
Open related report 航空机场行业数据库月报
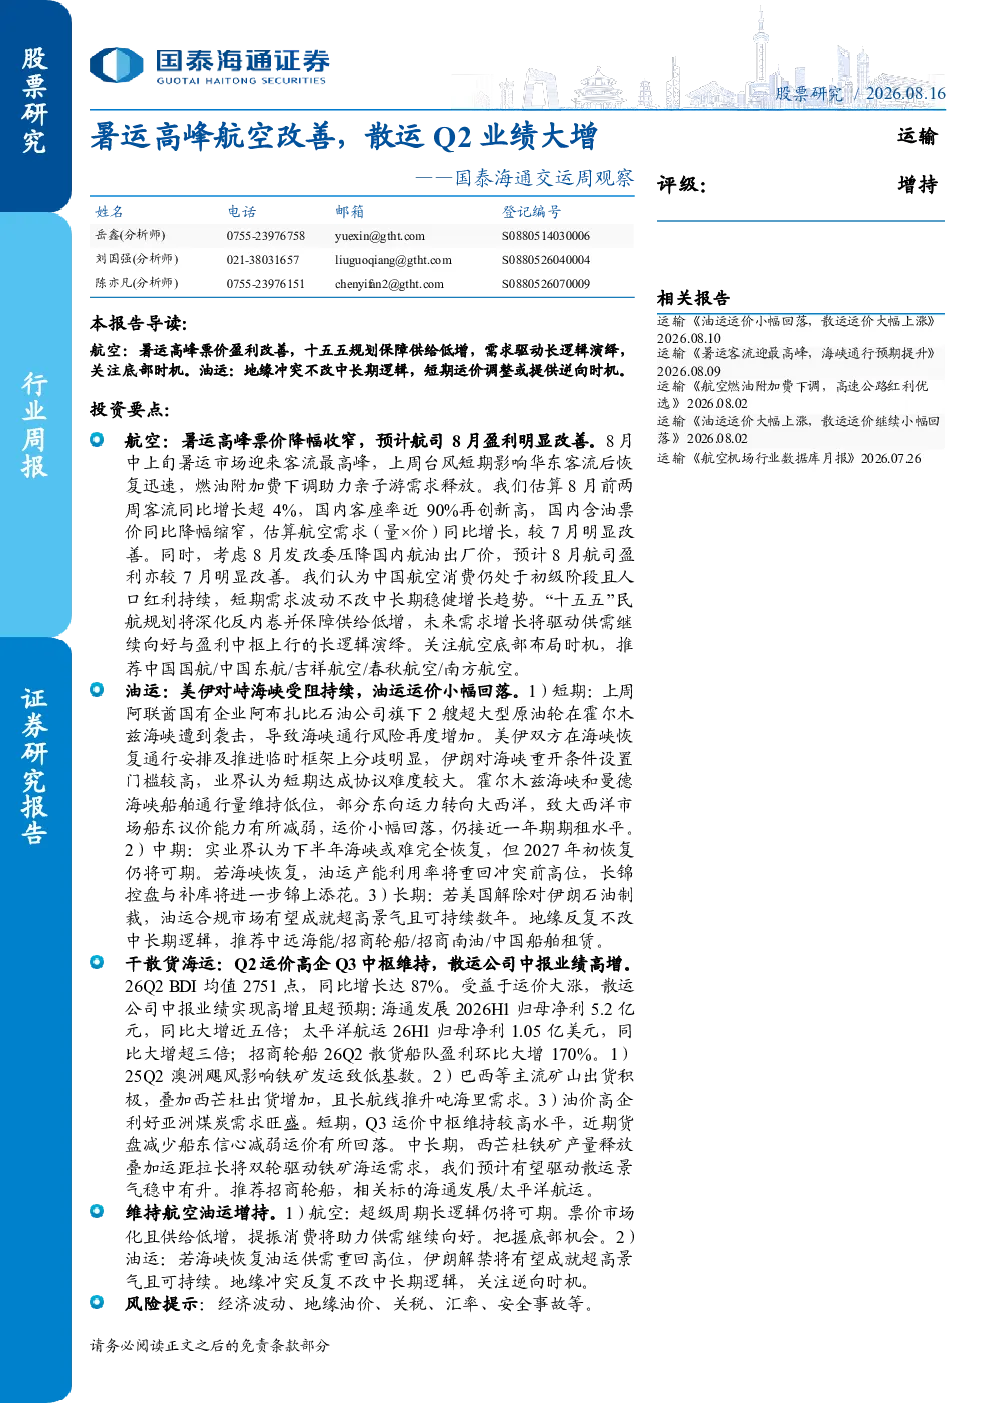[789, 458]
